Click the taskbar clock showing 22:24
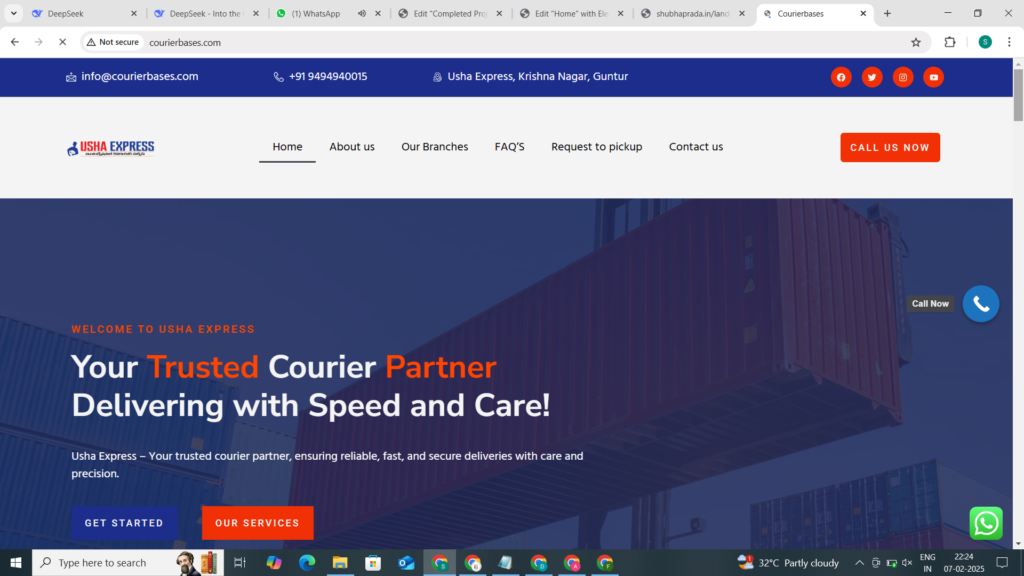This screenshot has width=1024, height=576. (x=963, y=562)
